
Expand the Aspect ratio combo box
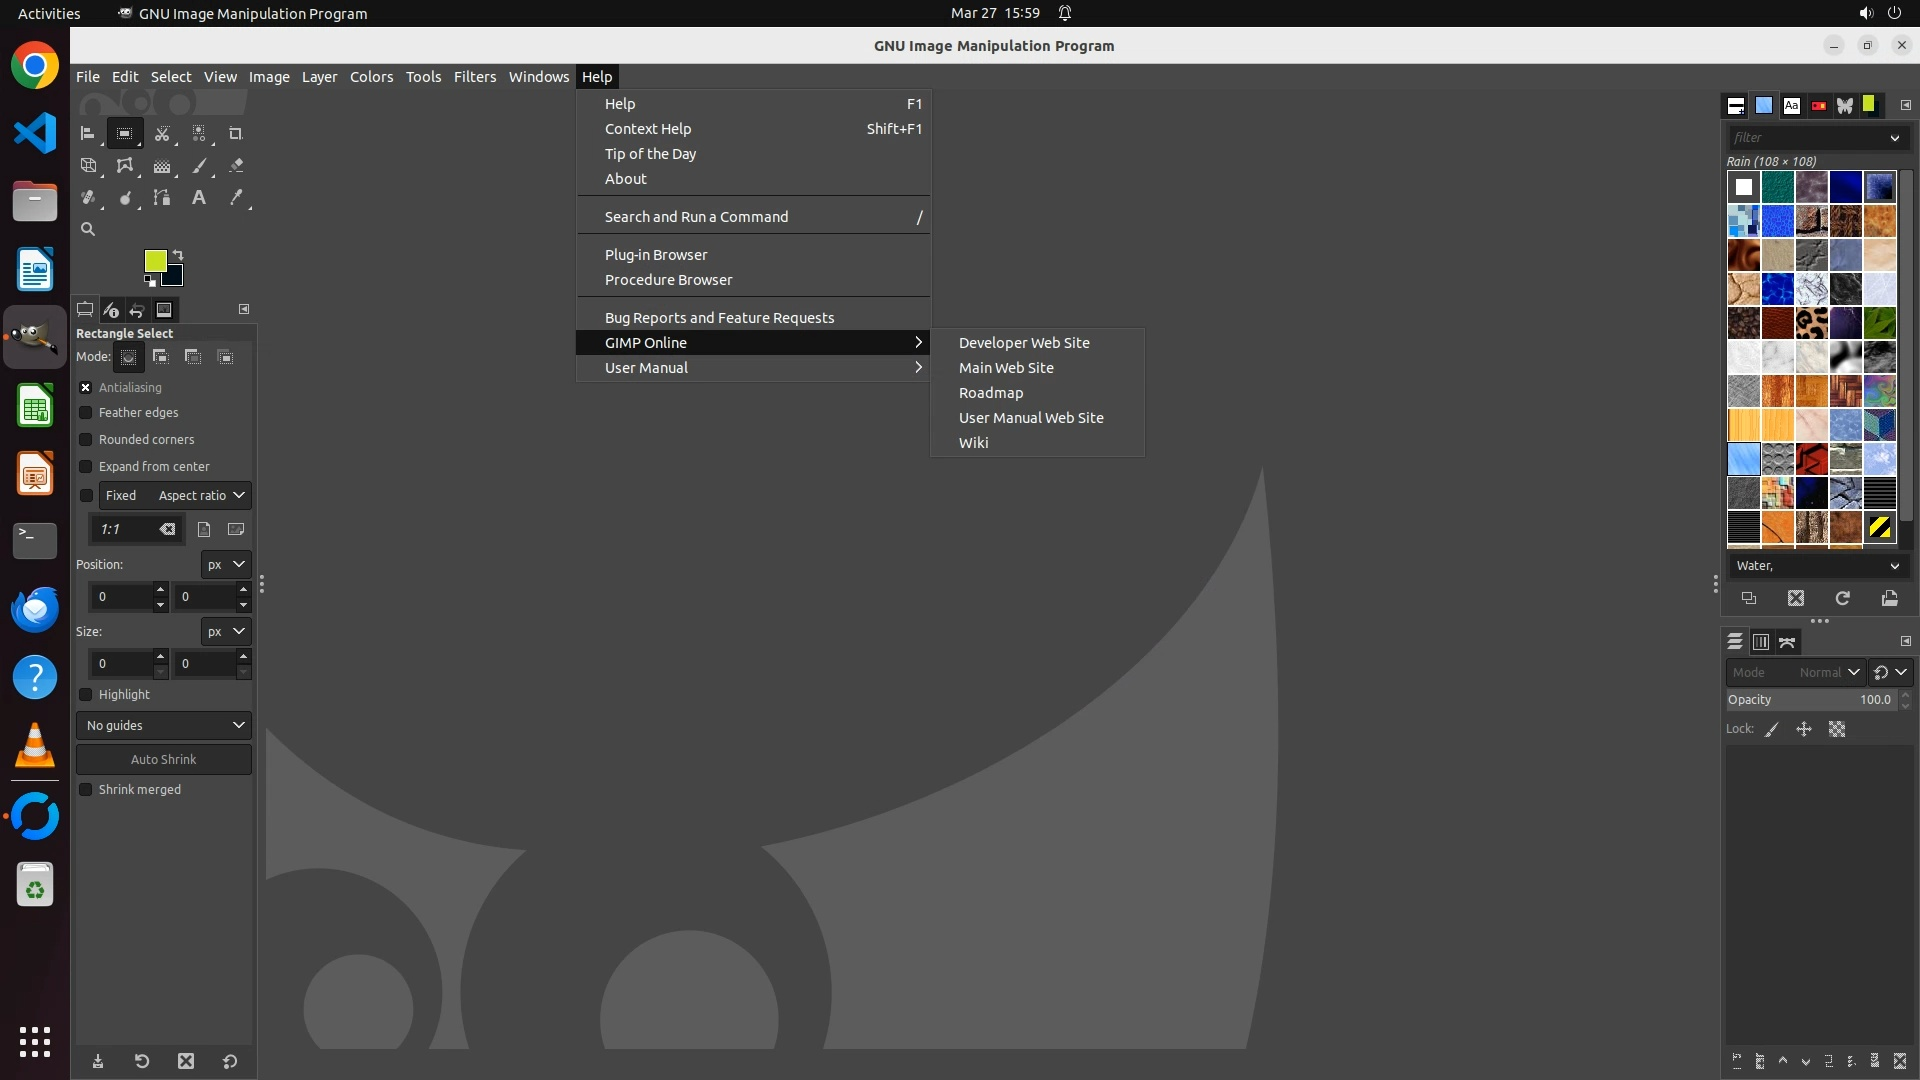pos(201,495)
